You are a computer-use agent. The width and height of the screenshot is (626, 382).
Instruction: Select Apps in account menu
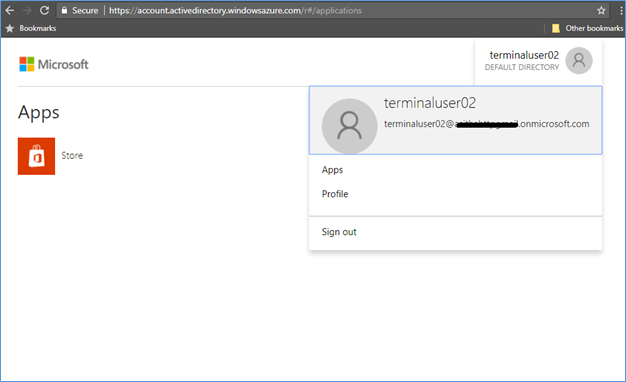(x=332, y=170)
